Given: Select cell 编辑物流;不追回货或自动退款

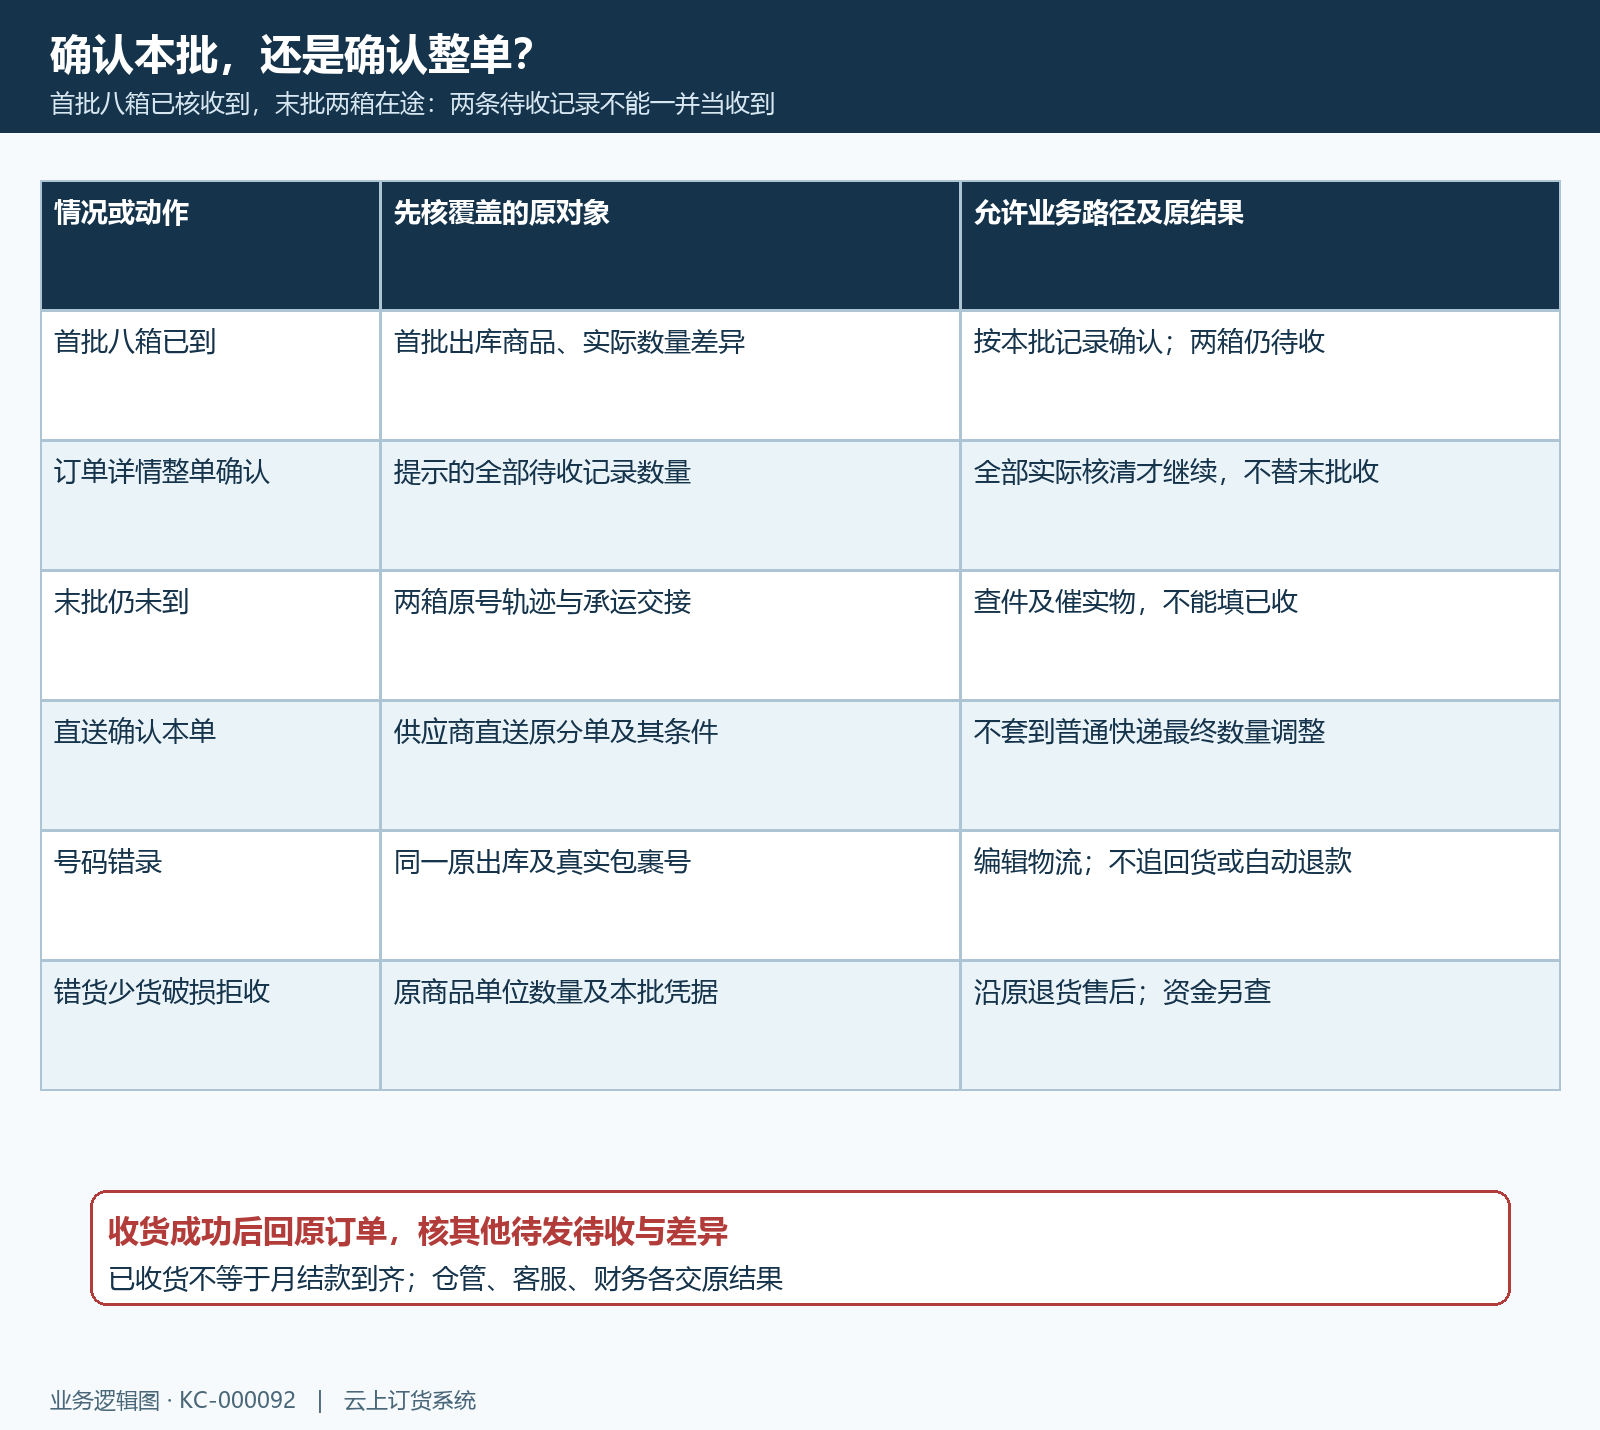Looking at the screenshot, I should pos(1260,895).
